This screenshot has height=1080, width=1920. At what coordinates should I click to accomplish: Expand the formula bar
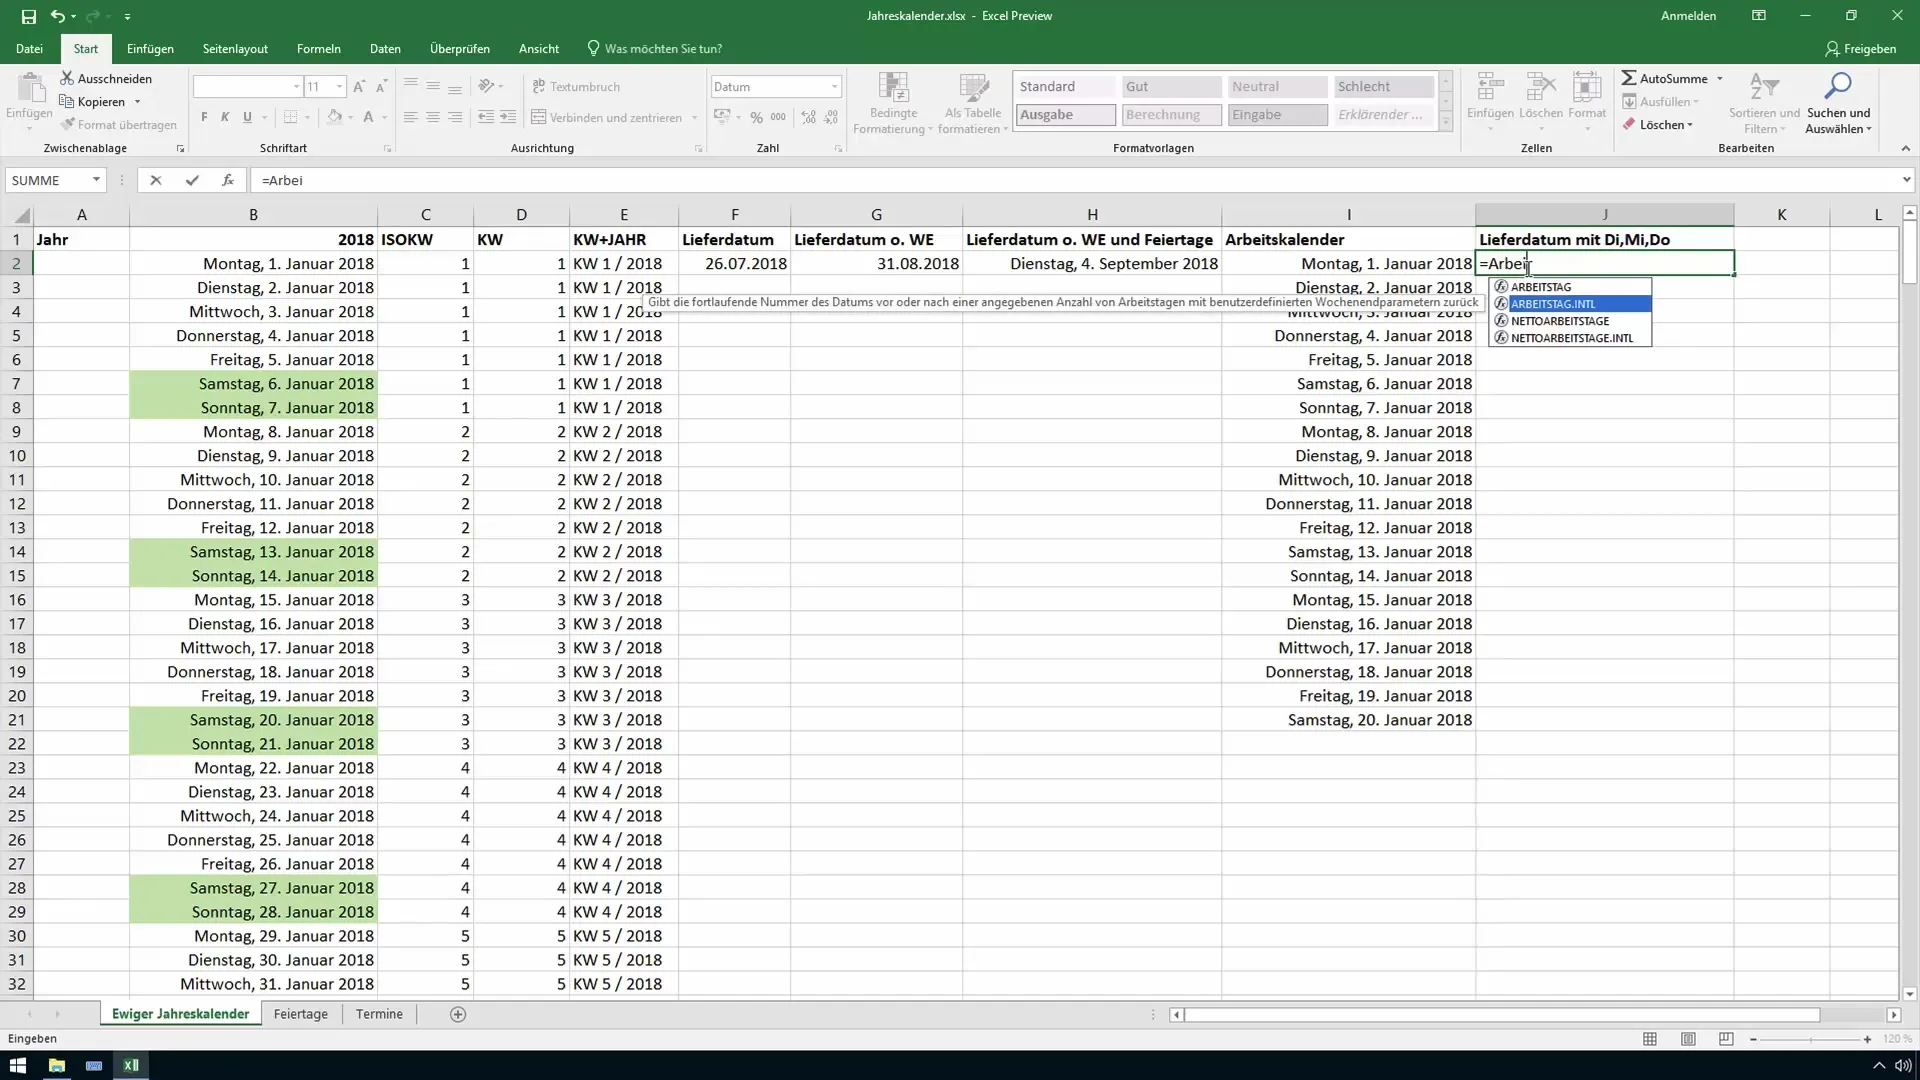pyautogui.click(x=1906, y=180)
